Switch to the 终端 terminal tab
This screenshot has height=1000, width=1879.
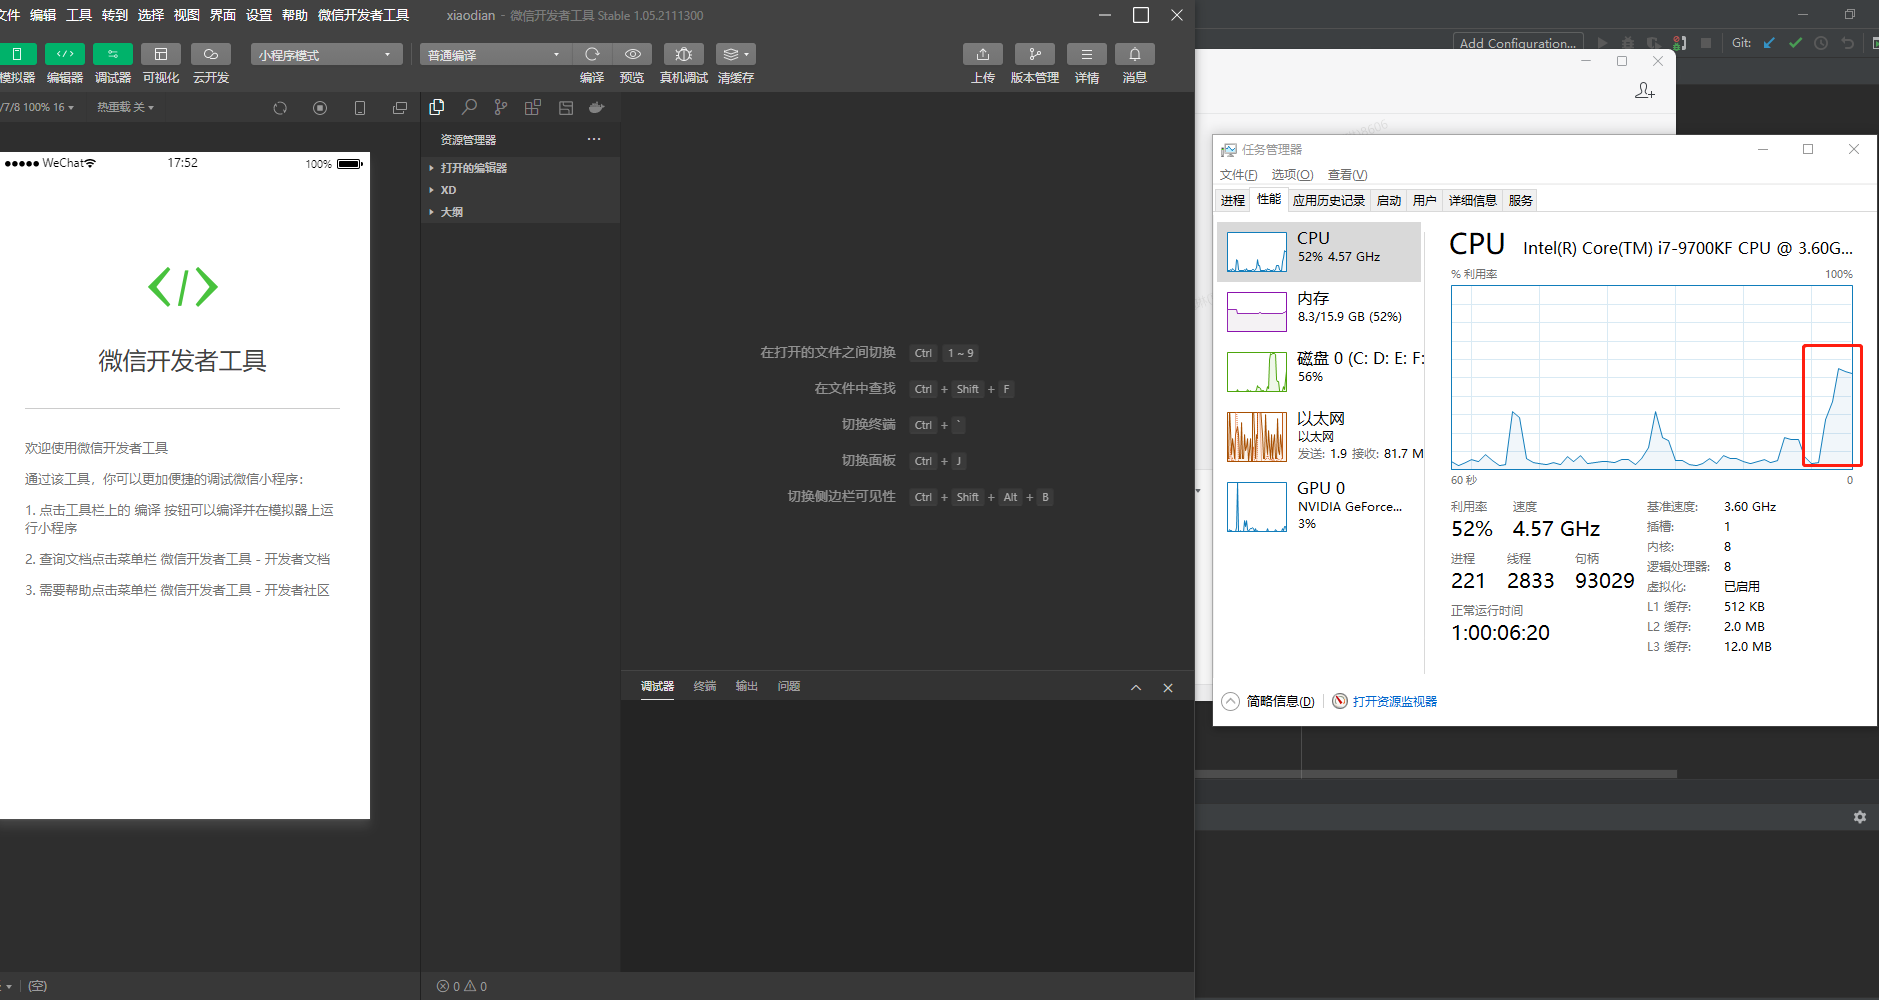705,686
